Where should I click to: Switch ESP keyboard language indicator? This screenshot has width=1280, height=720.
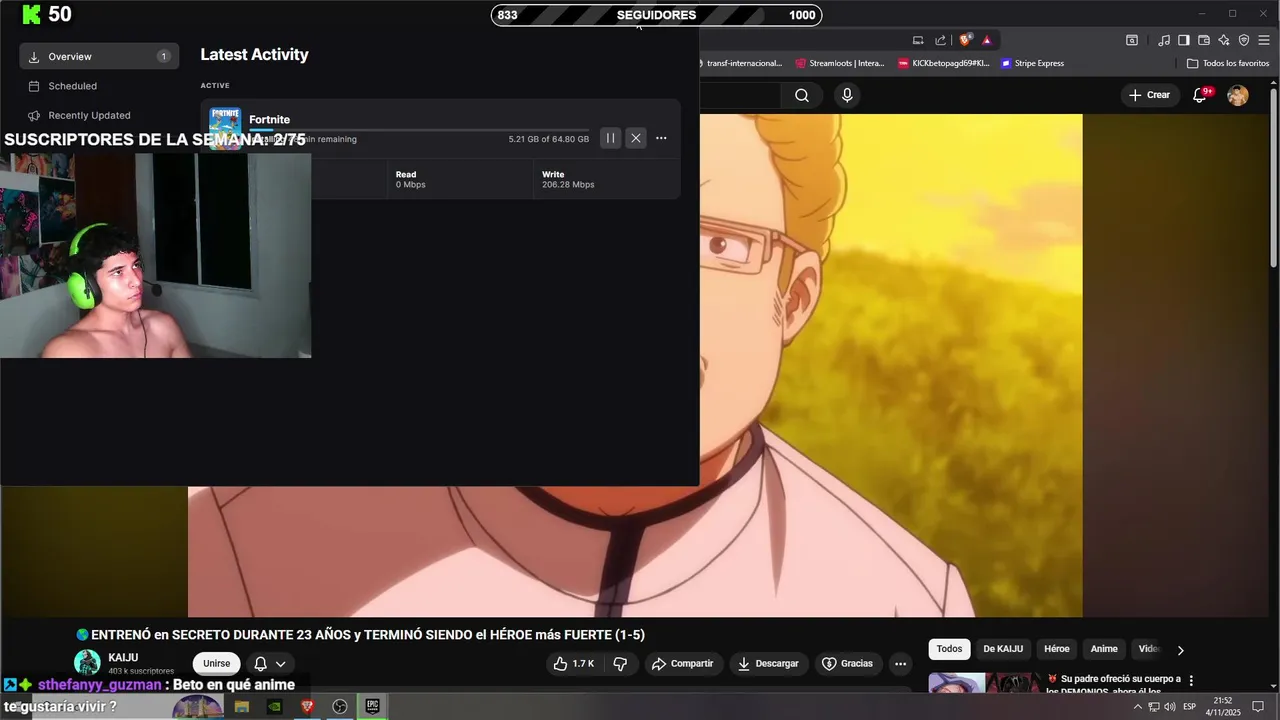pos(1190,707)
